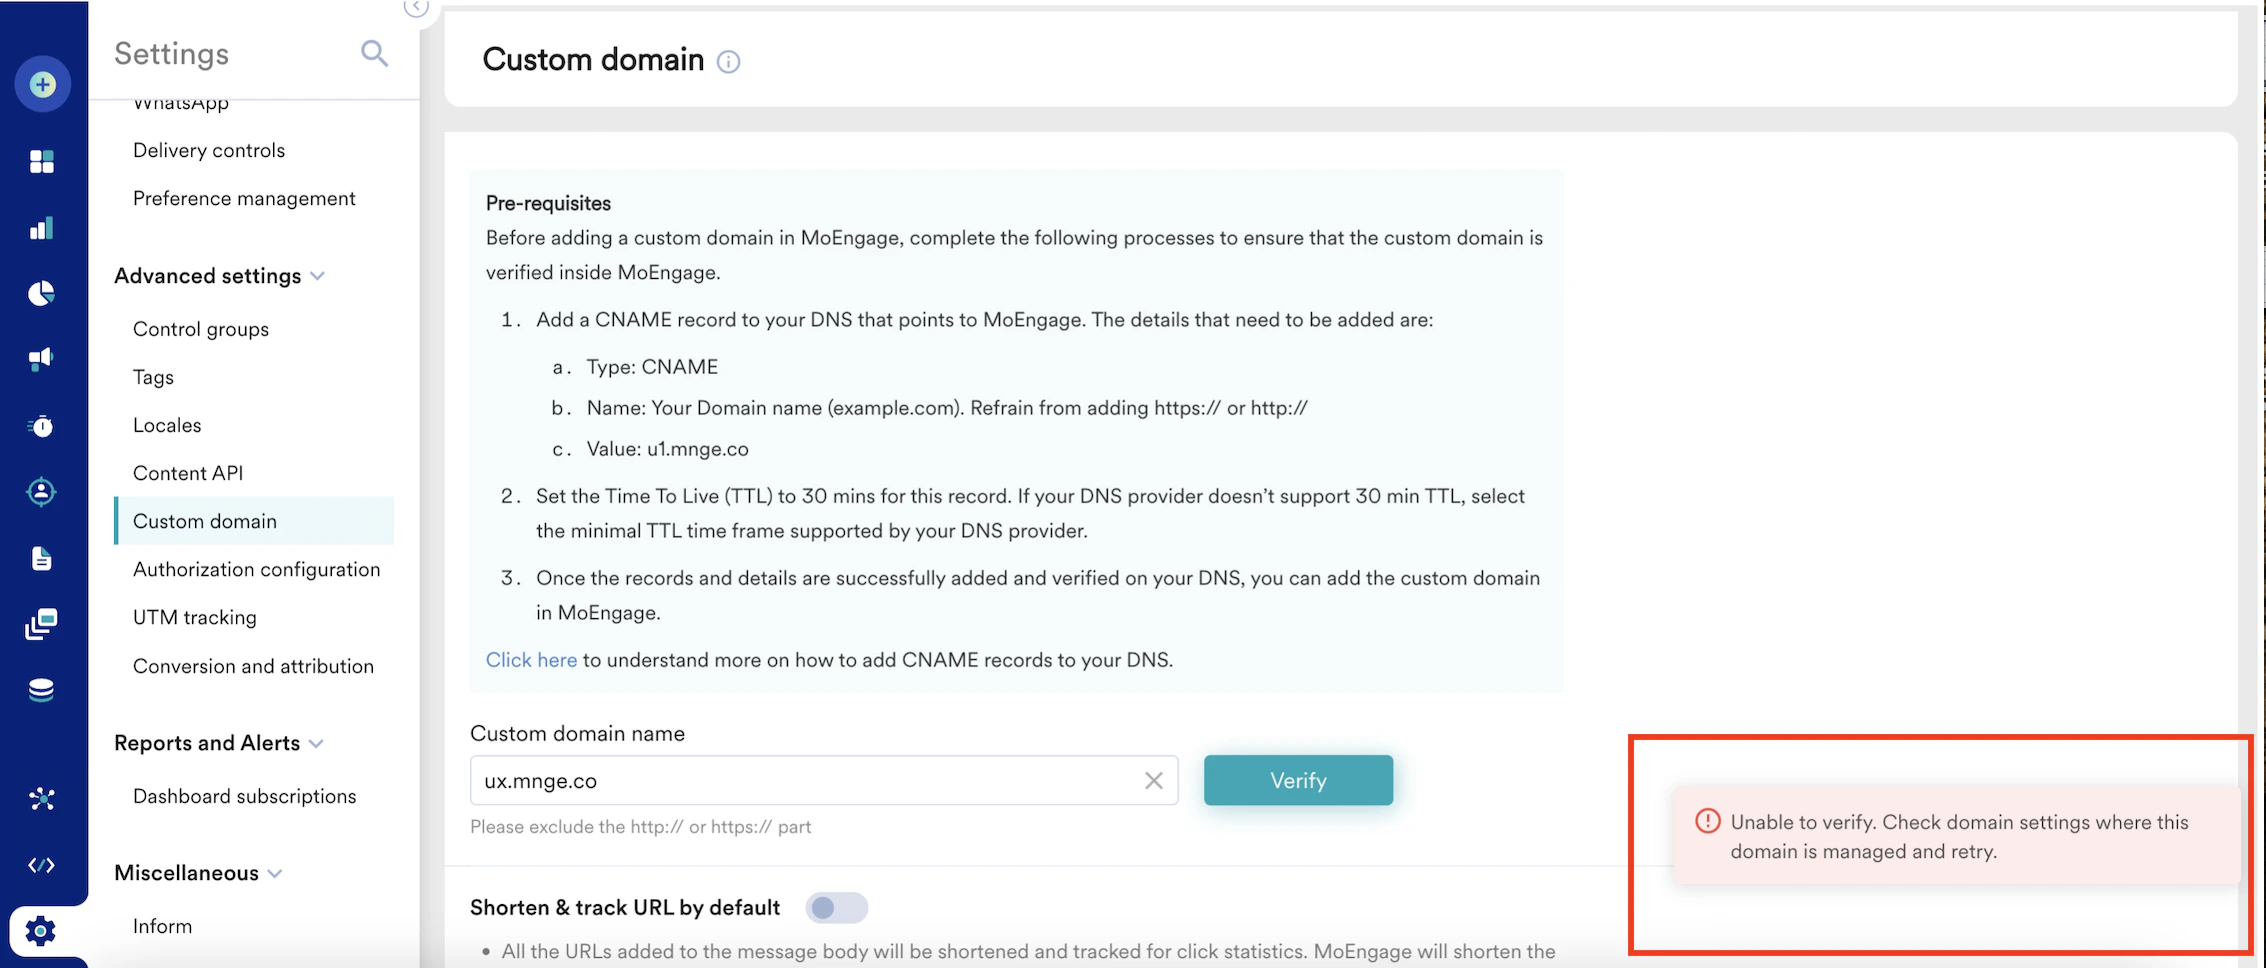Open the Custom domain info tooltip icon

click(x=729, y=62)
